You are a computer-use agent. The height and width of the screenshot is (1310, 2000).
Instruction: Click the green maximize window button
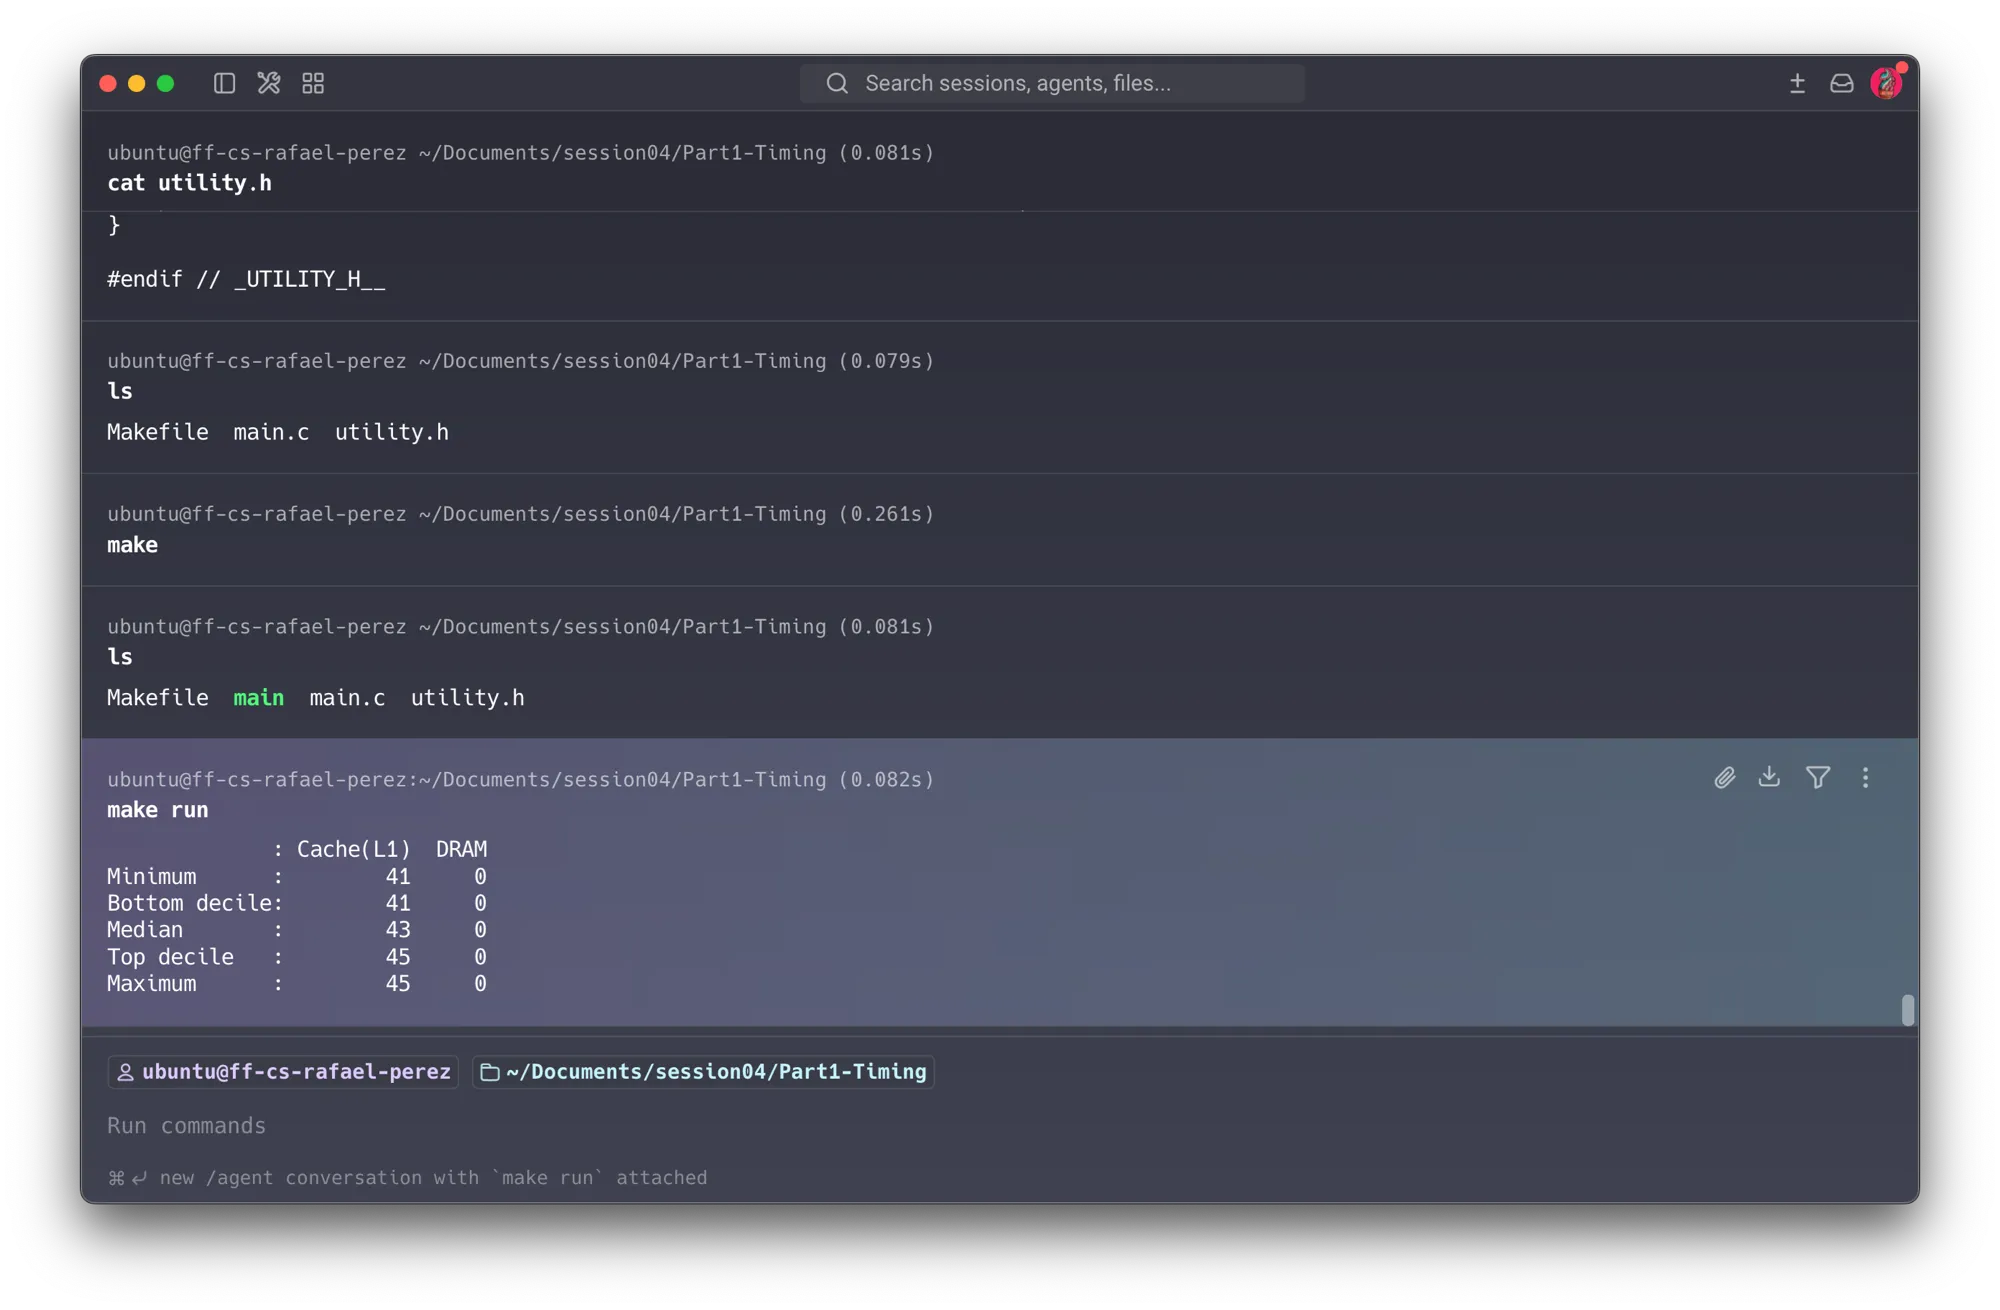click(166, 83)
